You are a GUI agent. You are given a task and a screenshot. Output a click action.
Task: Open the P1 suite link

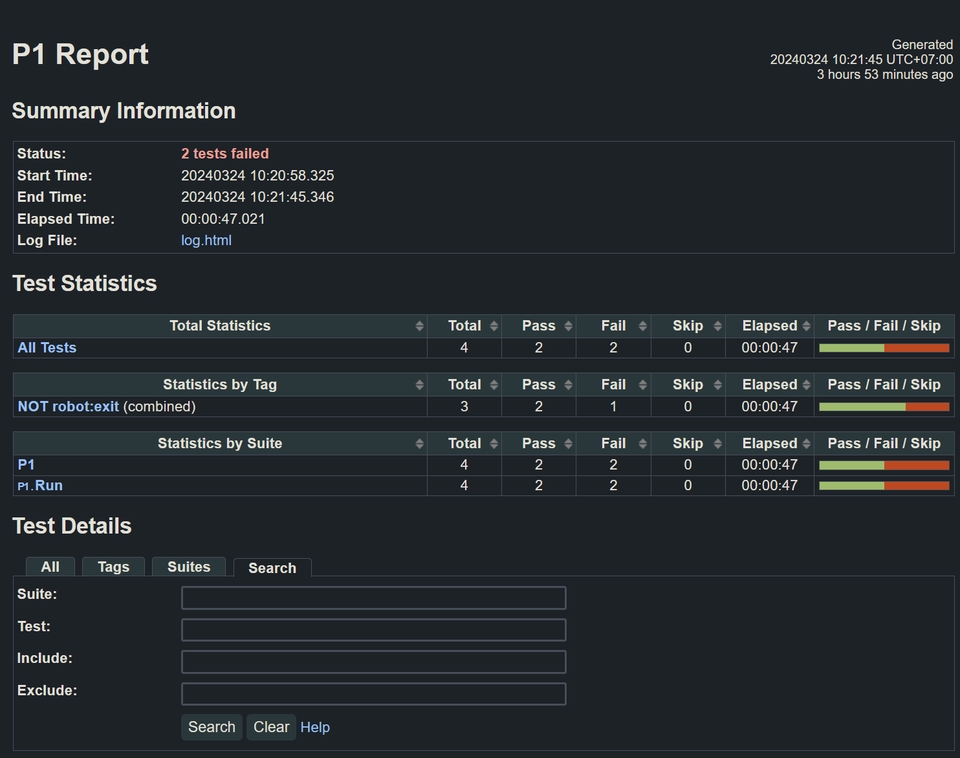[x=26, y=465]
